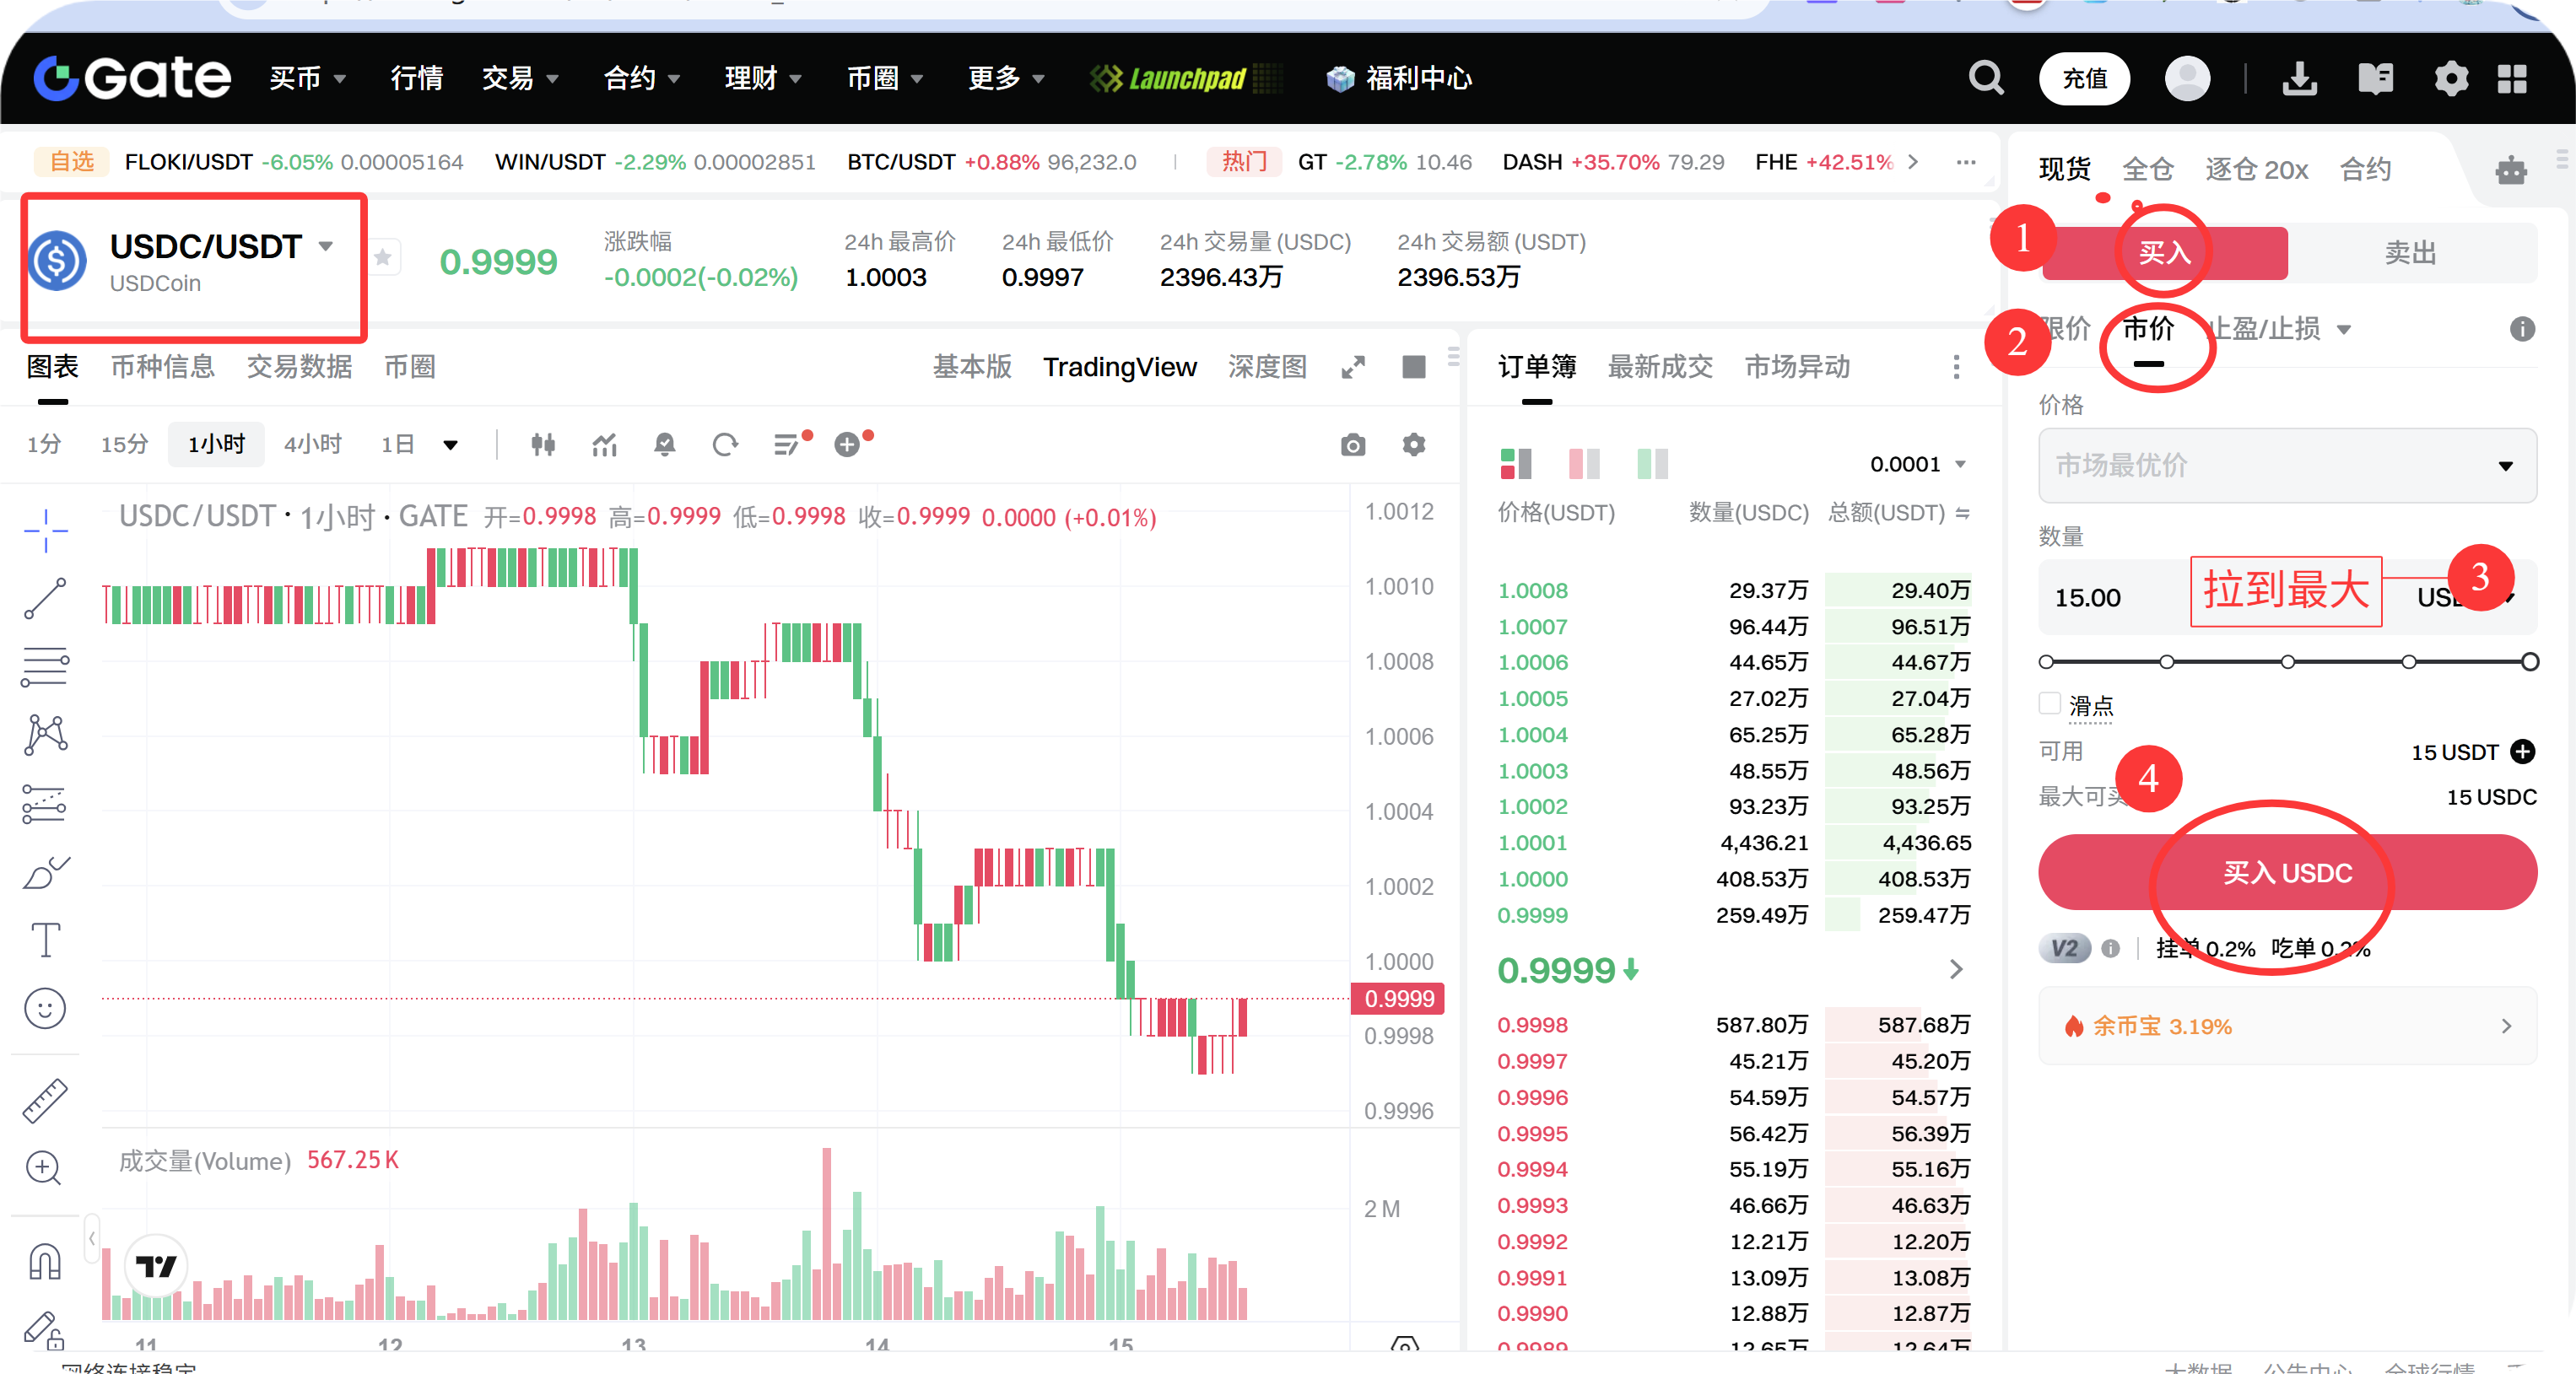Click the 充值 deposit button
2576x1374 pixels.
(2084, 78)
